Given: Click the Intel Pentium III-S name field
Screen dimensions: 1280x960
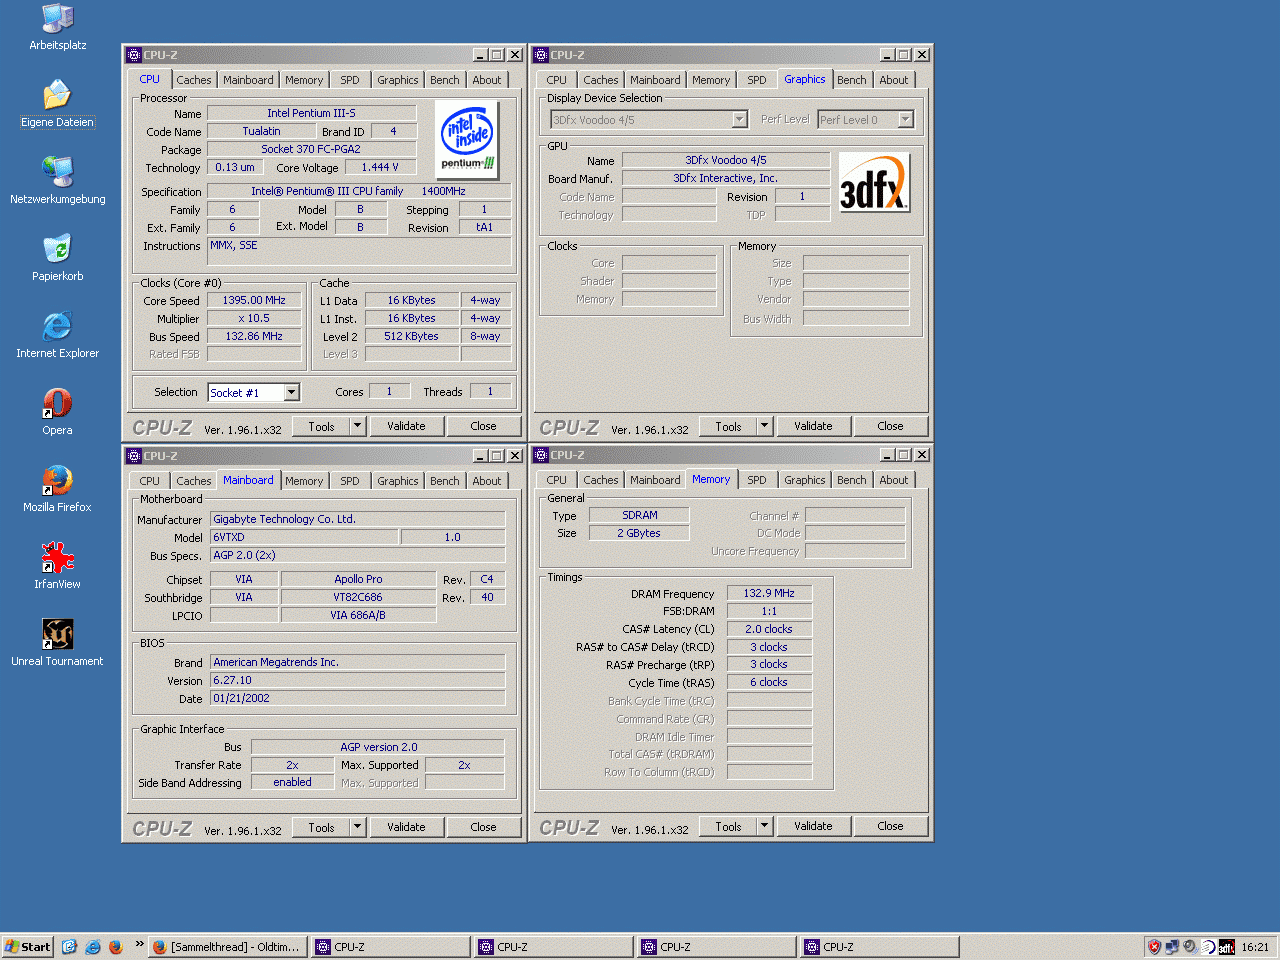Looking at the screenshot, I should coord(311,113).
